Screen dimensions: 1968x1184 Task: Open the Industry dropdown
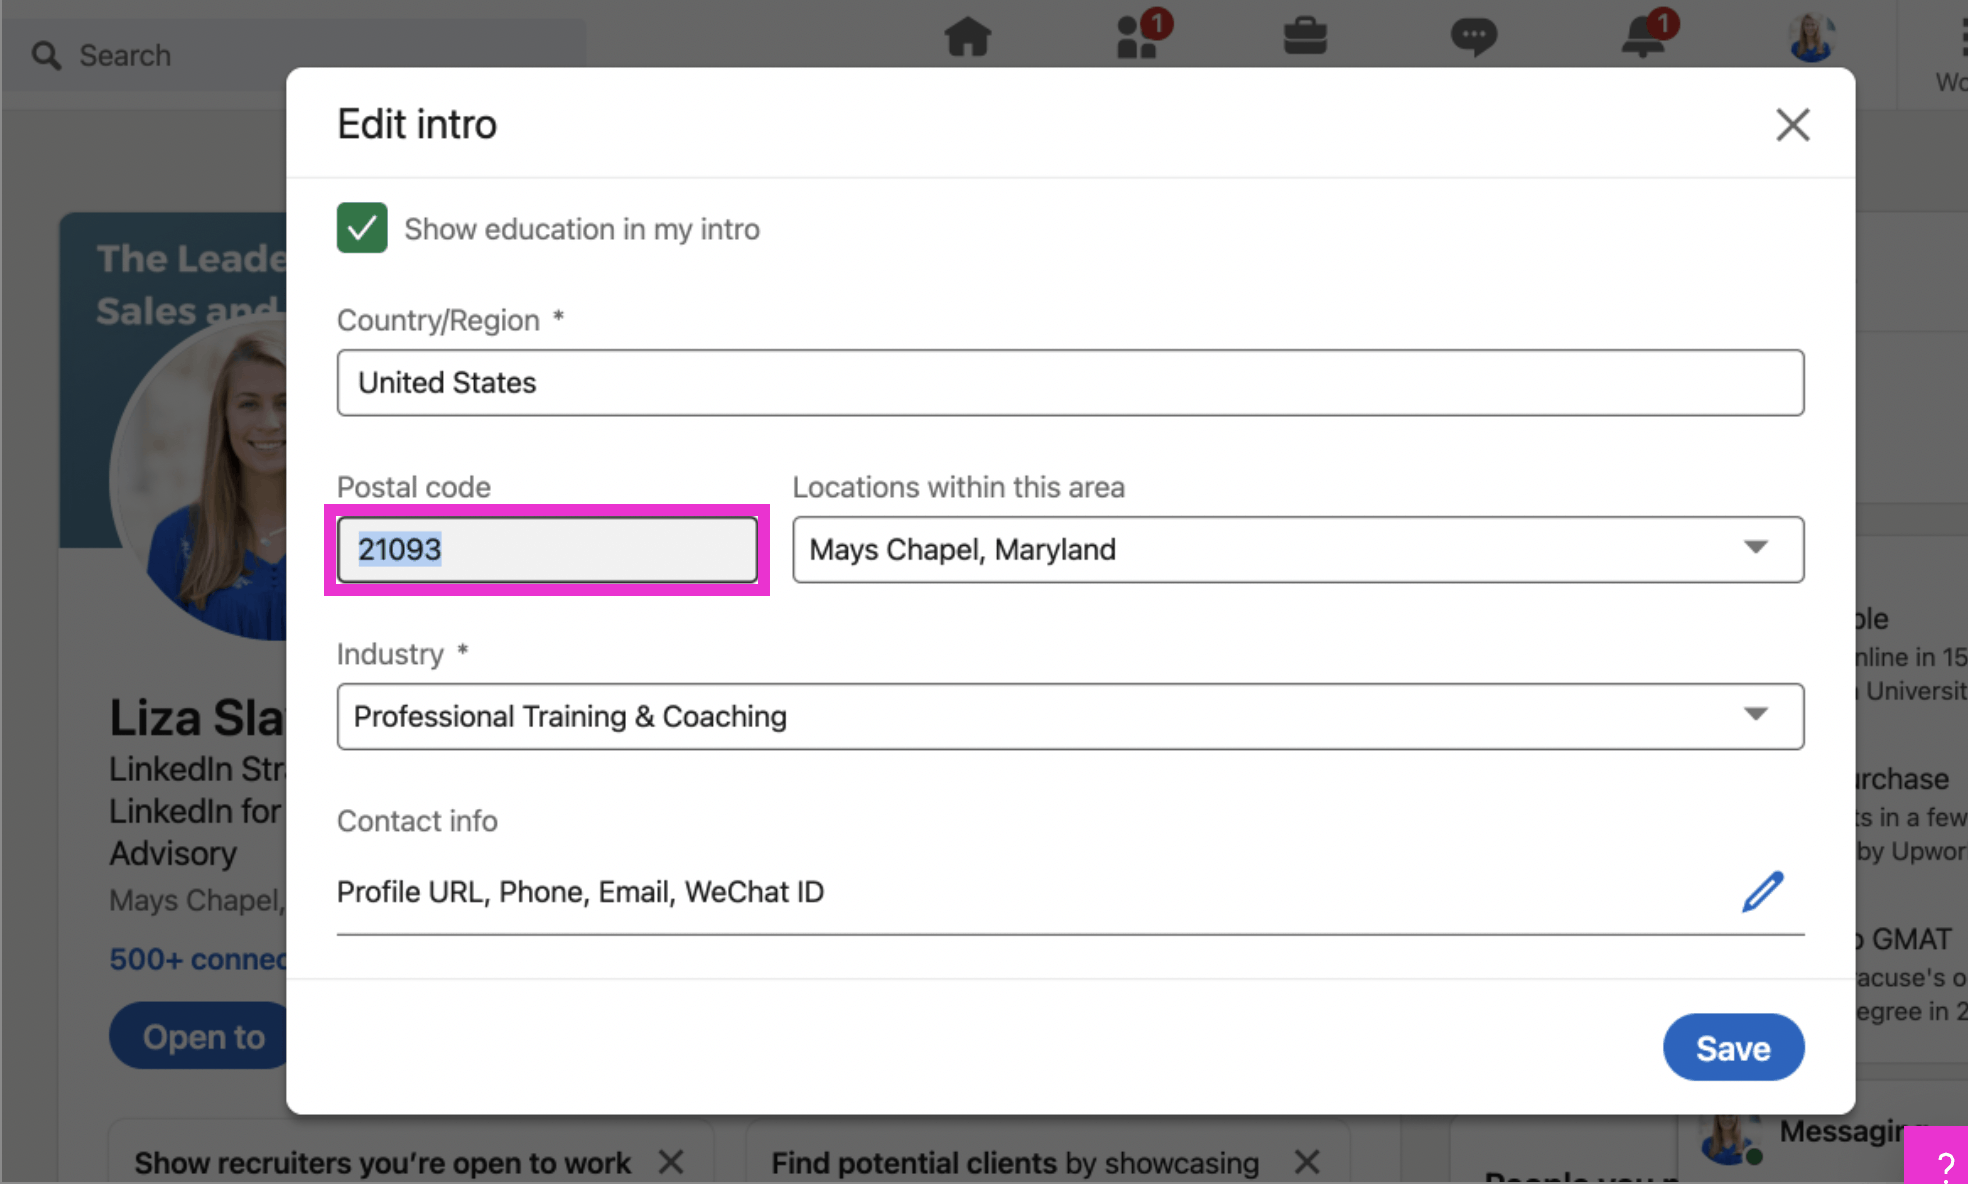pos(1070,716)
